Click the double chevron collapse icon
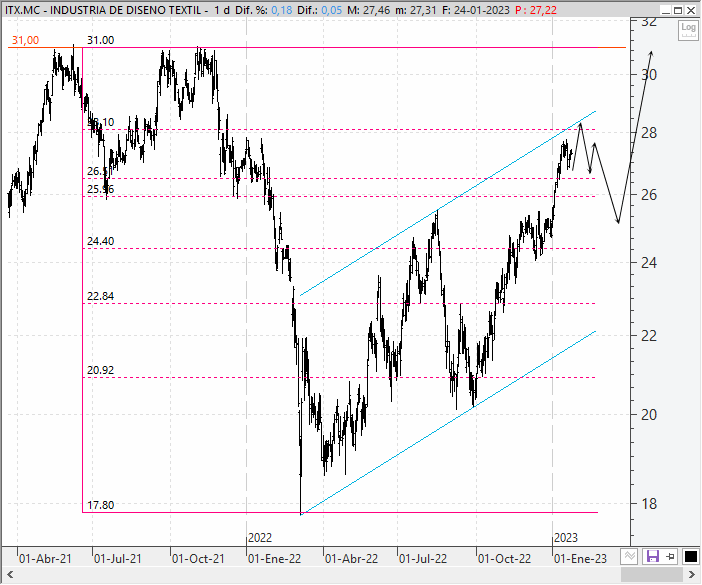 coord(630,556)
